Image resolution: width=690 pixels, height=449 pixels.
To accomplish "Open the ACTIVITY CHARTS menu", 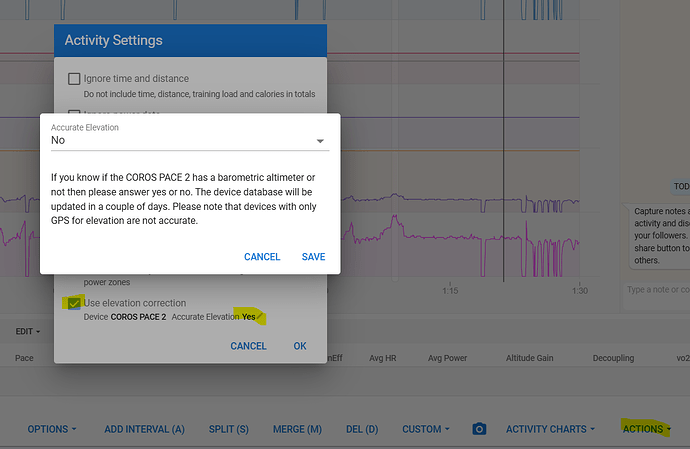I will 550,429.
